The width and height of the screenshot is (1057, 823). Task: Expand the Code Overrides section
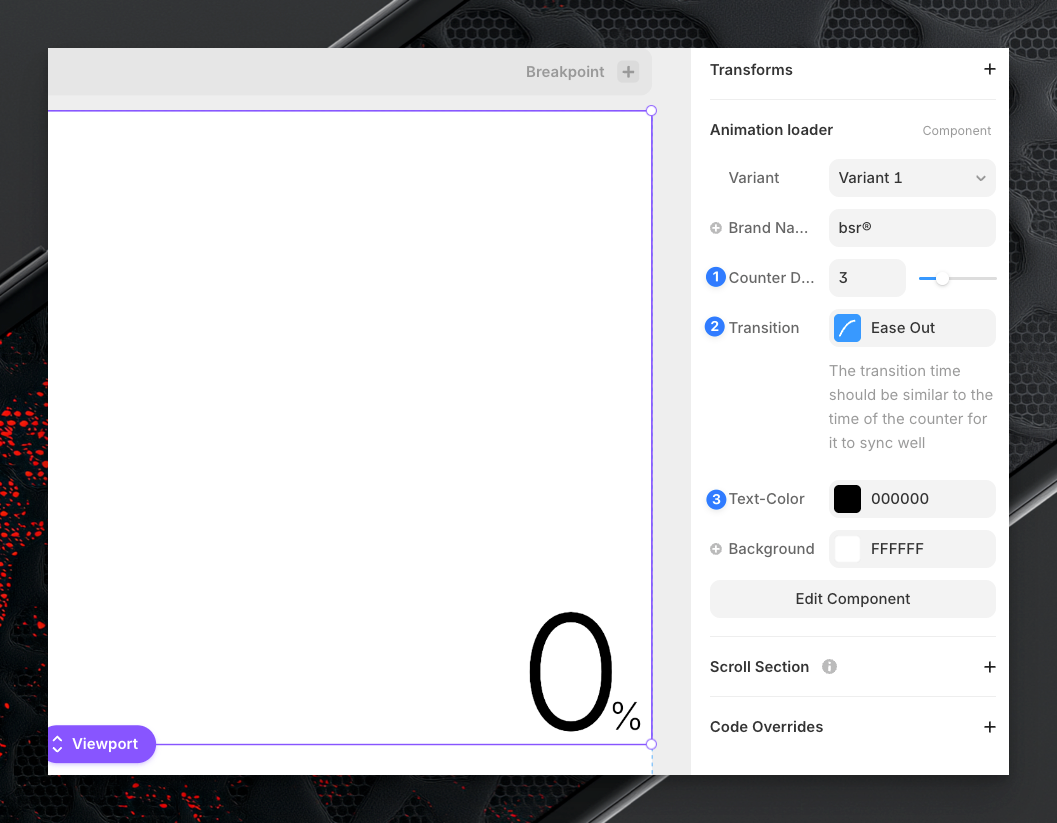point(989,727)
